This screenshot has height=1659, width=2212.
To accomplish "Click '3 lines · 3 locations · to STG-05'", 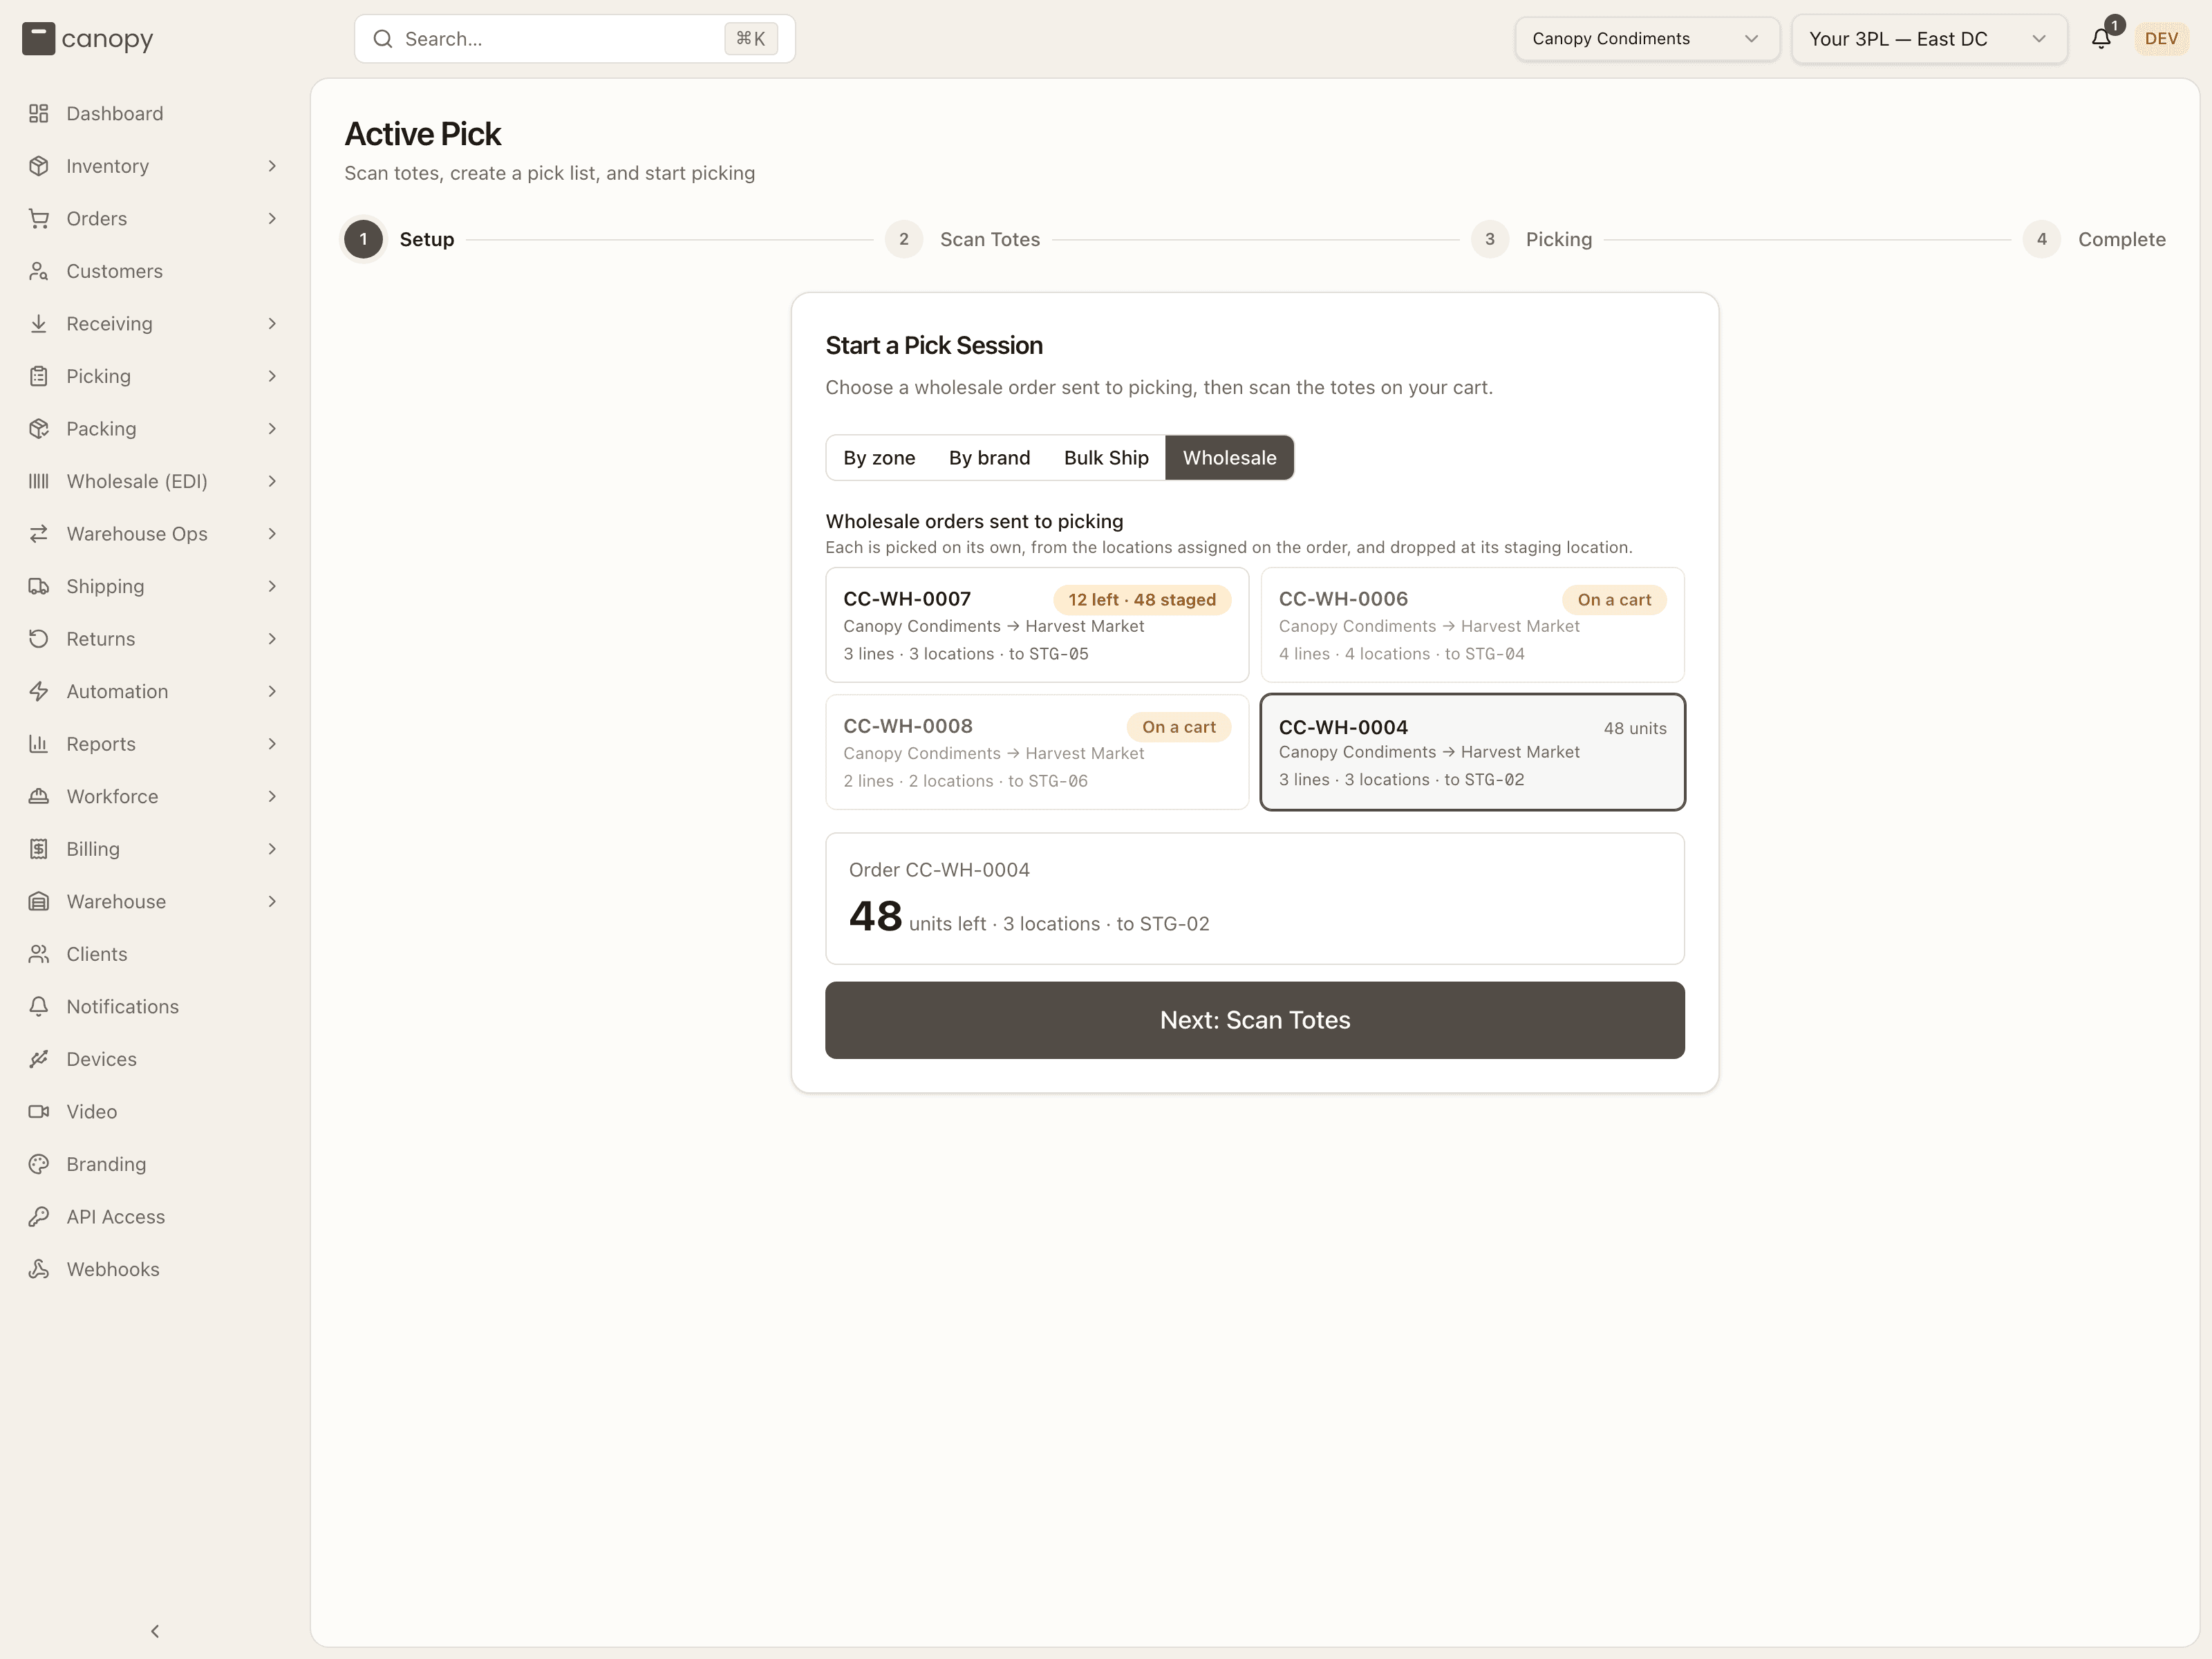I will pos(966,654).
